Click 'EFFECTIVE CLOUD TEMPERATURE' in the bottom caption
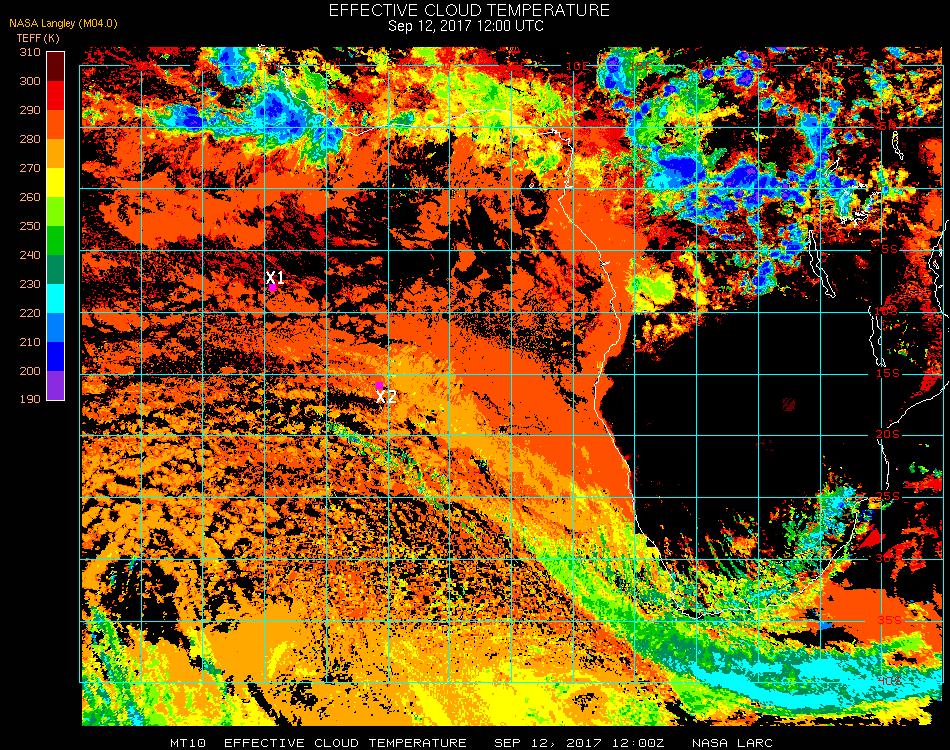The height and width of the screenshot is (750, 950). [345, 743]
